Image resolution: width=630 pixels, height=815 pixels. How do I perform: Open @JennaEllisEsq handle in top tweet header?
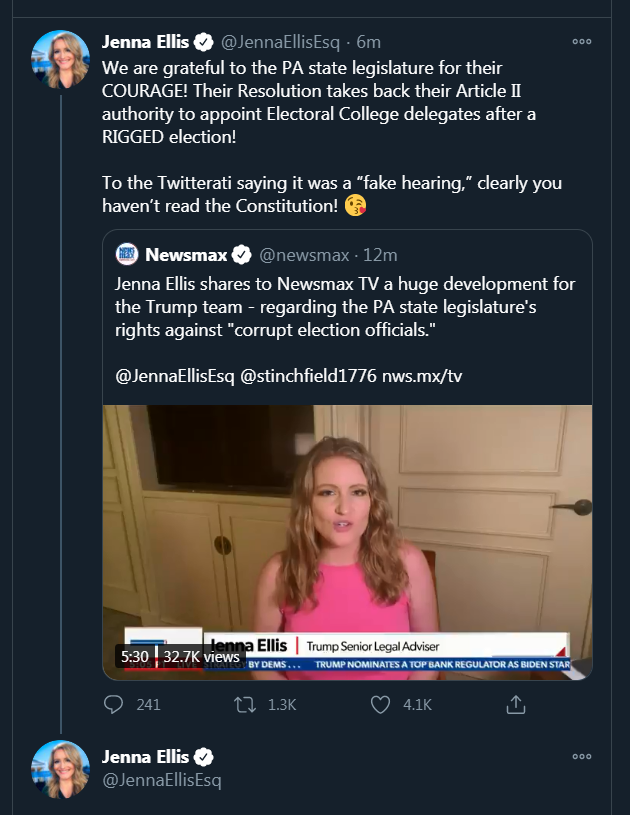[x=277, y=42]
